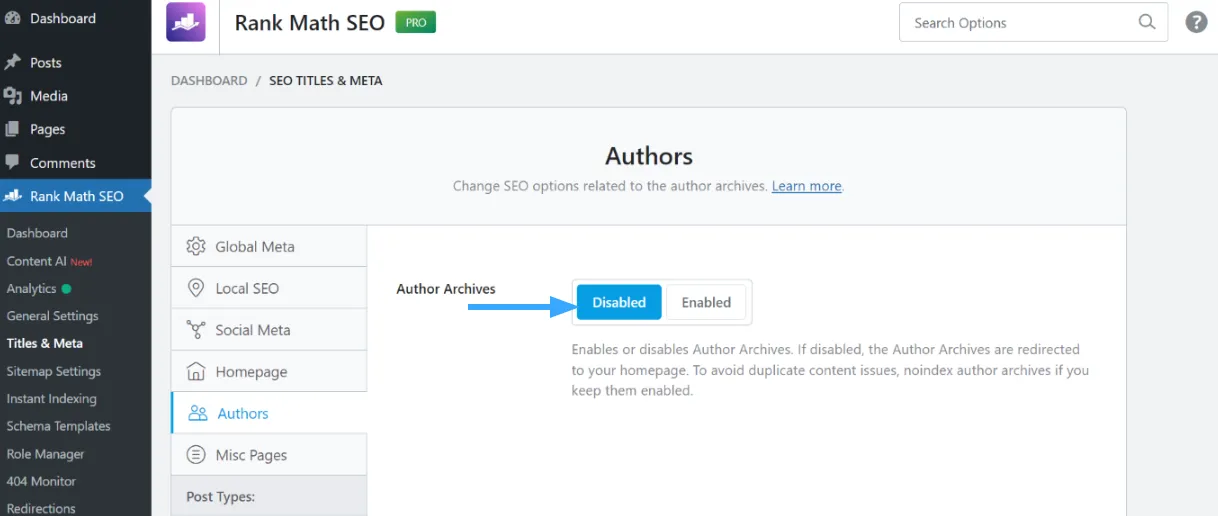Open 404 Monitor submenu item
1218x516 pixels.
41,481
